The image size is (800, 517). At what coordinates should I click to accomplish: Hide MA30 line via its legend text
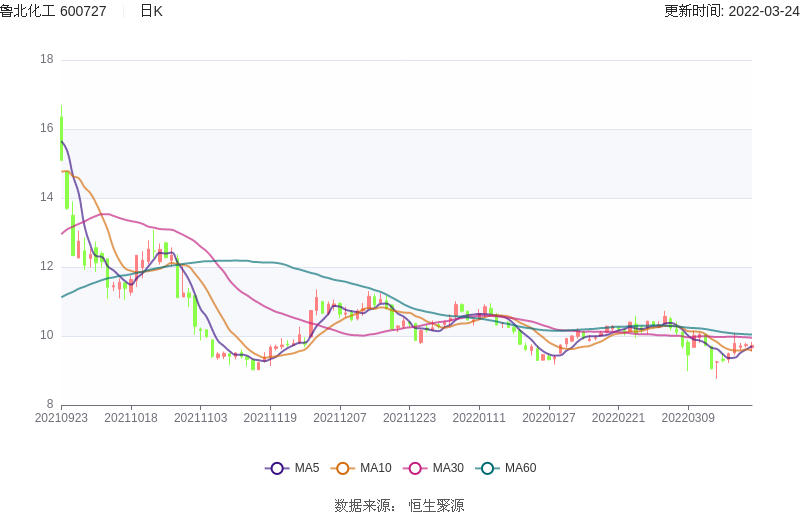[448, 468]
